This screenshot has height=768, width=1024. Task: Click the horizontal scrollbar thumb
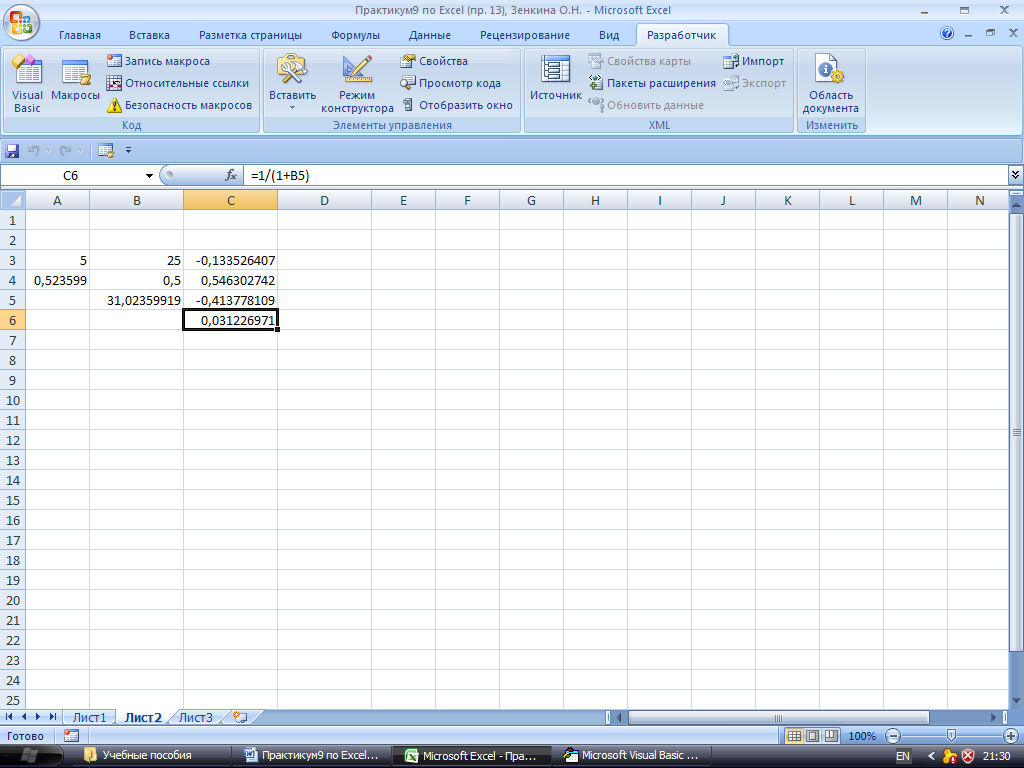[x=777, y=717]
